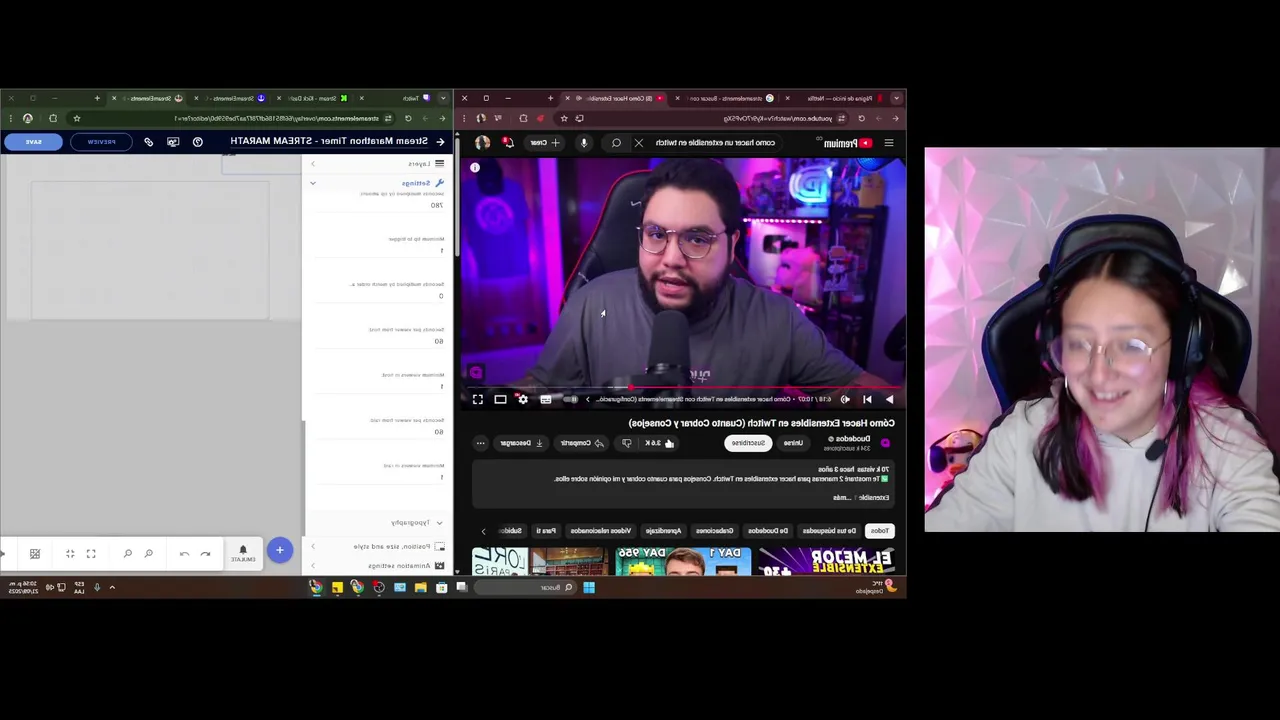
Task: Open the YouTube hamburger guide menu
Action: tap(888, 143)
